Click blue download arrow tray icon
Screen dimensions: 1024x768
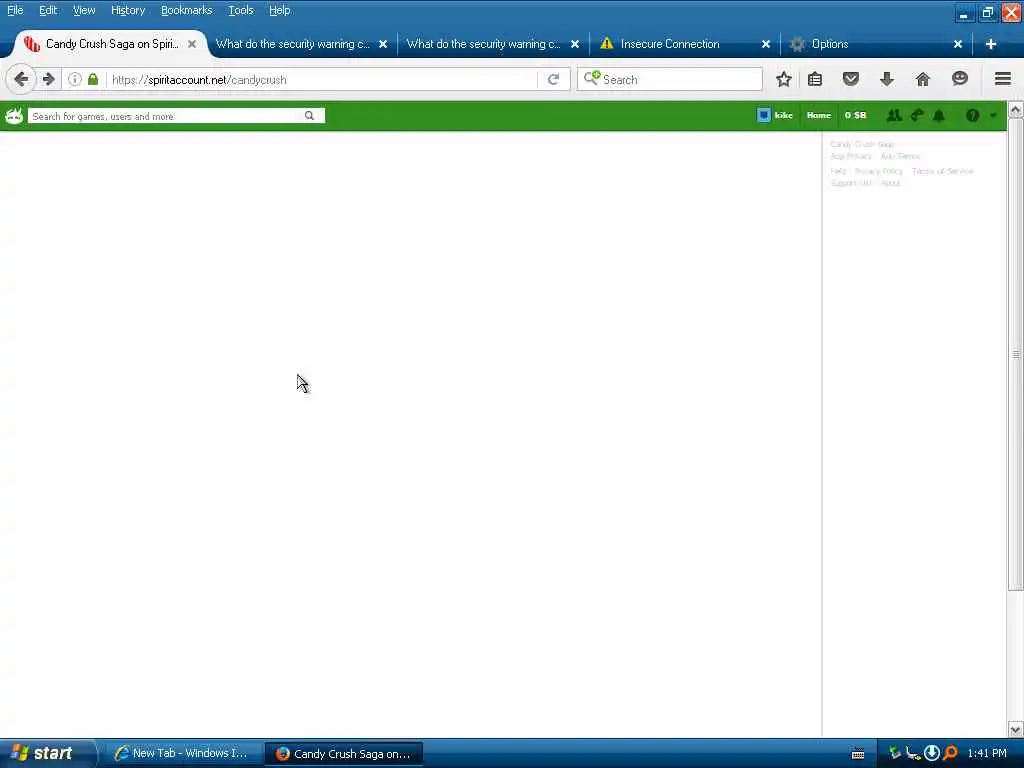[932, 753]
